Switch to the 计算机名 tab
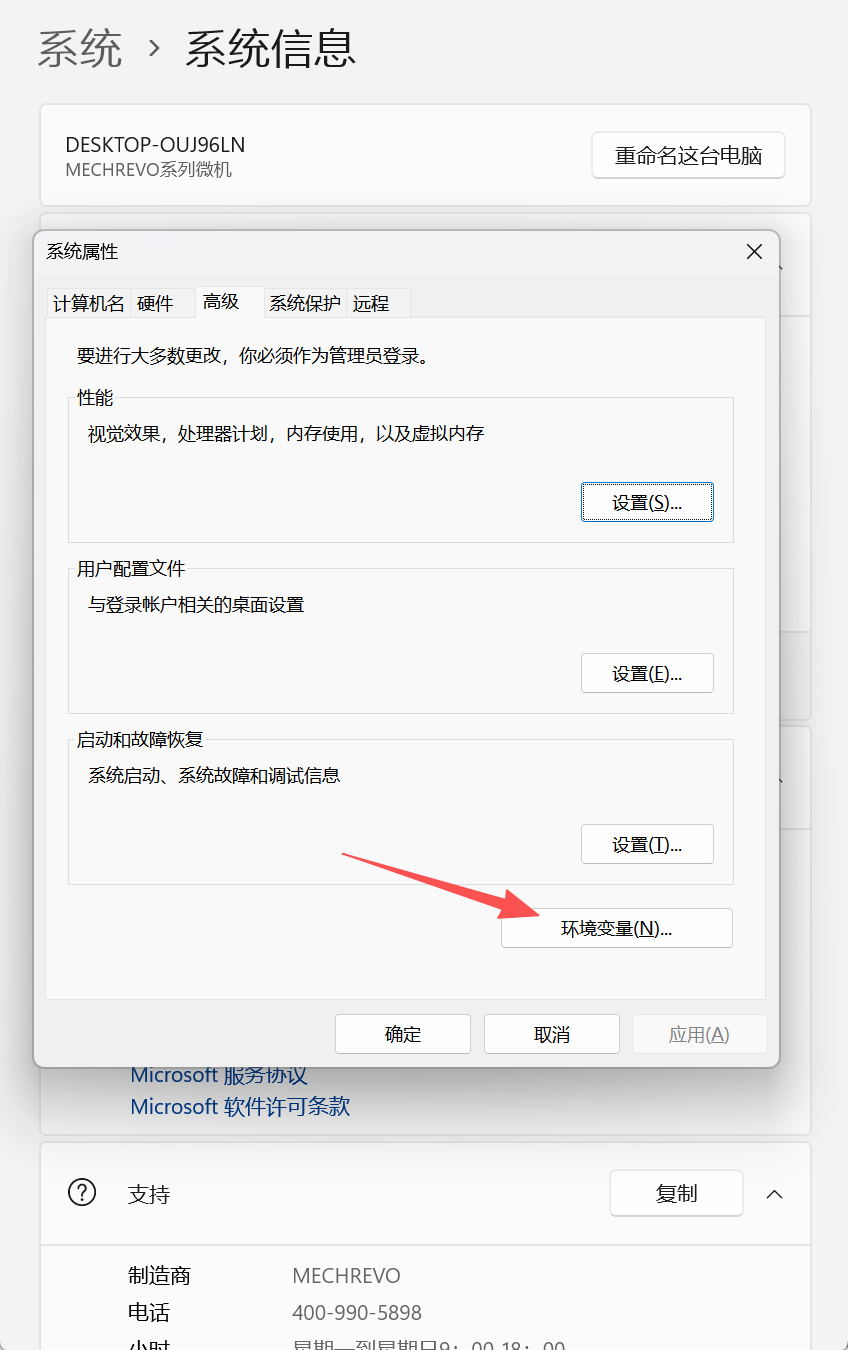This screenshot has width=848, height=1350. (x=87, y=303)
